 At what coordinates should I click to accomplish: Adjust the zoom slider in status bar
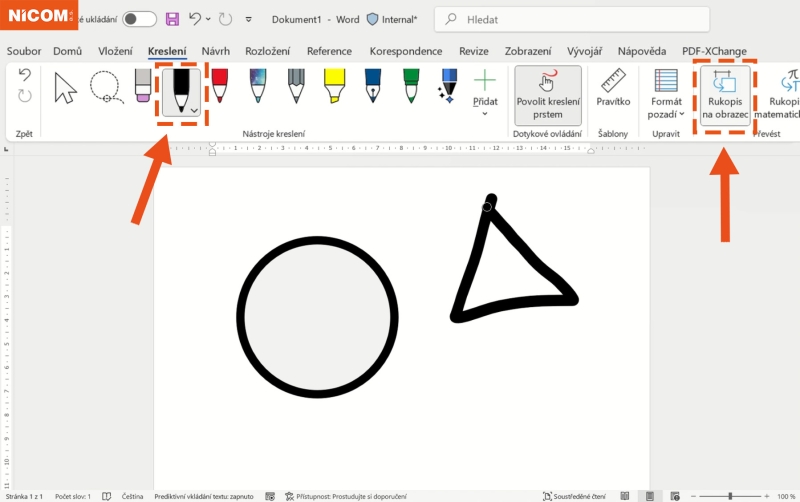point(733,496)
